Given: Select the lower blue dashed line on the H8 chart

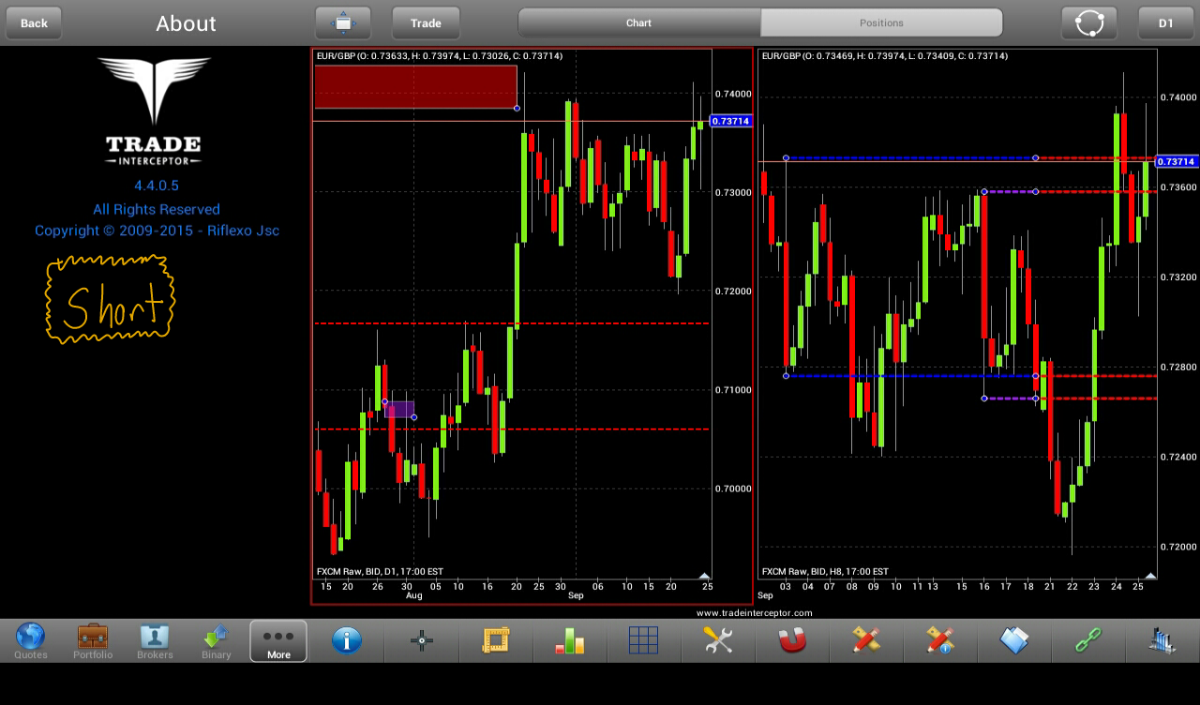Looking at the screenshot, I should (910, 376).
